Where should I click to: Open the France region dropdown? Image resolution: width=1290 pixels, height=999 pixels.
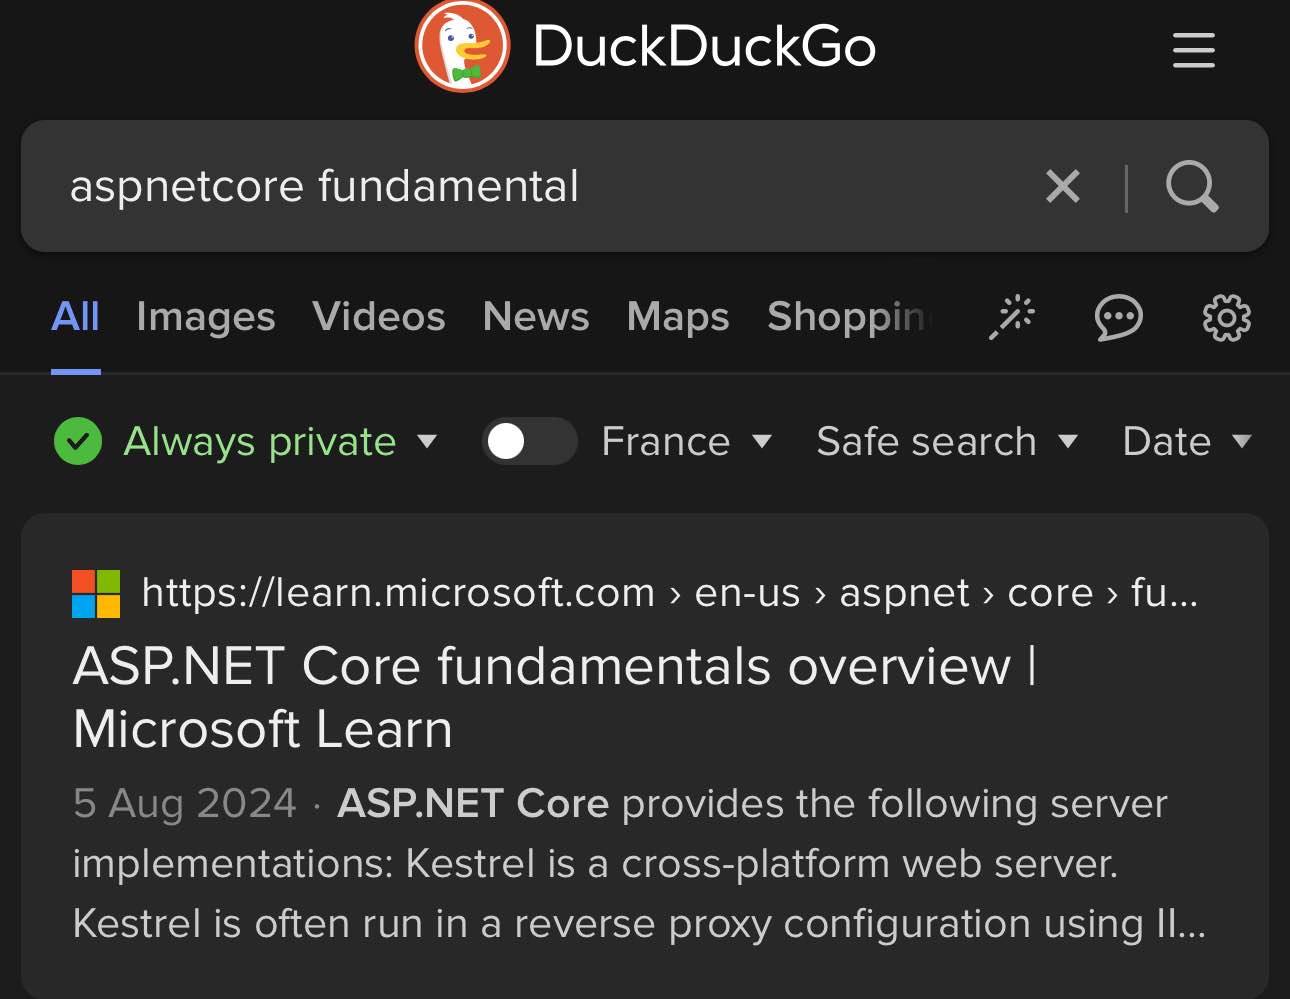tap(686, 441)
